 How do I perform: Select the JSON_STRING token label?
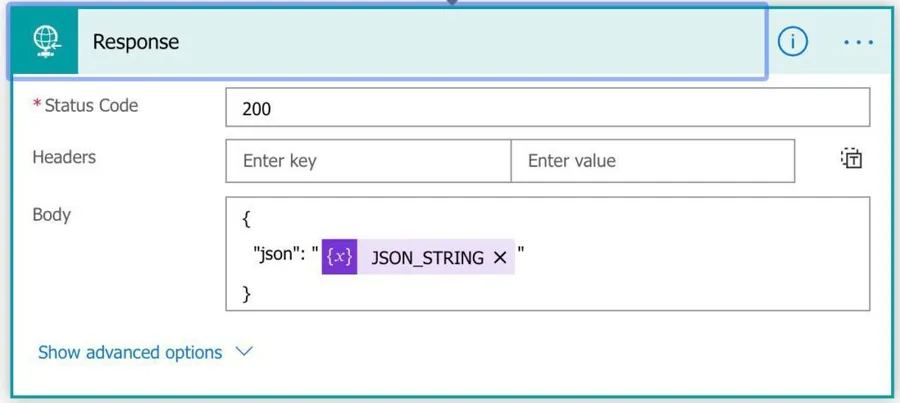[x=427, y=258]
